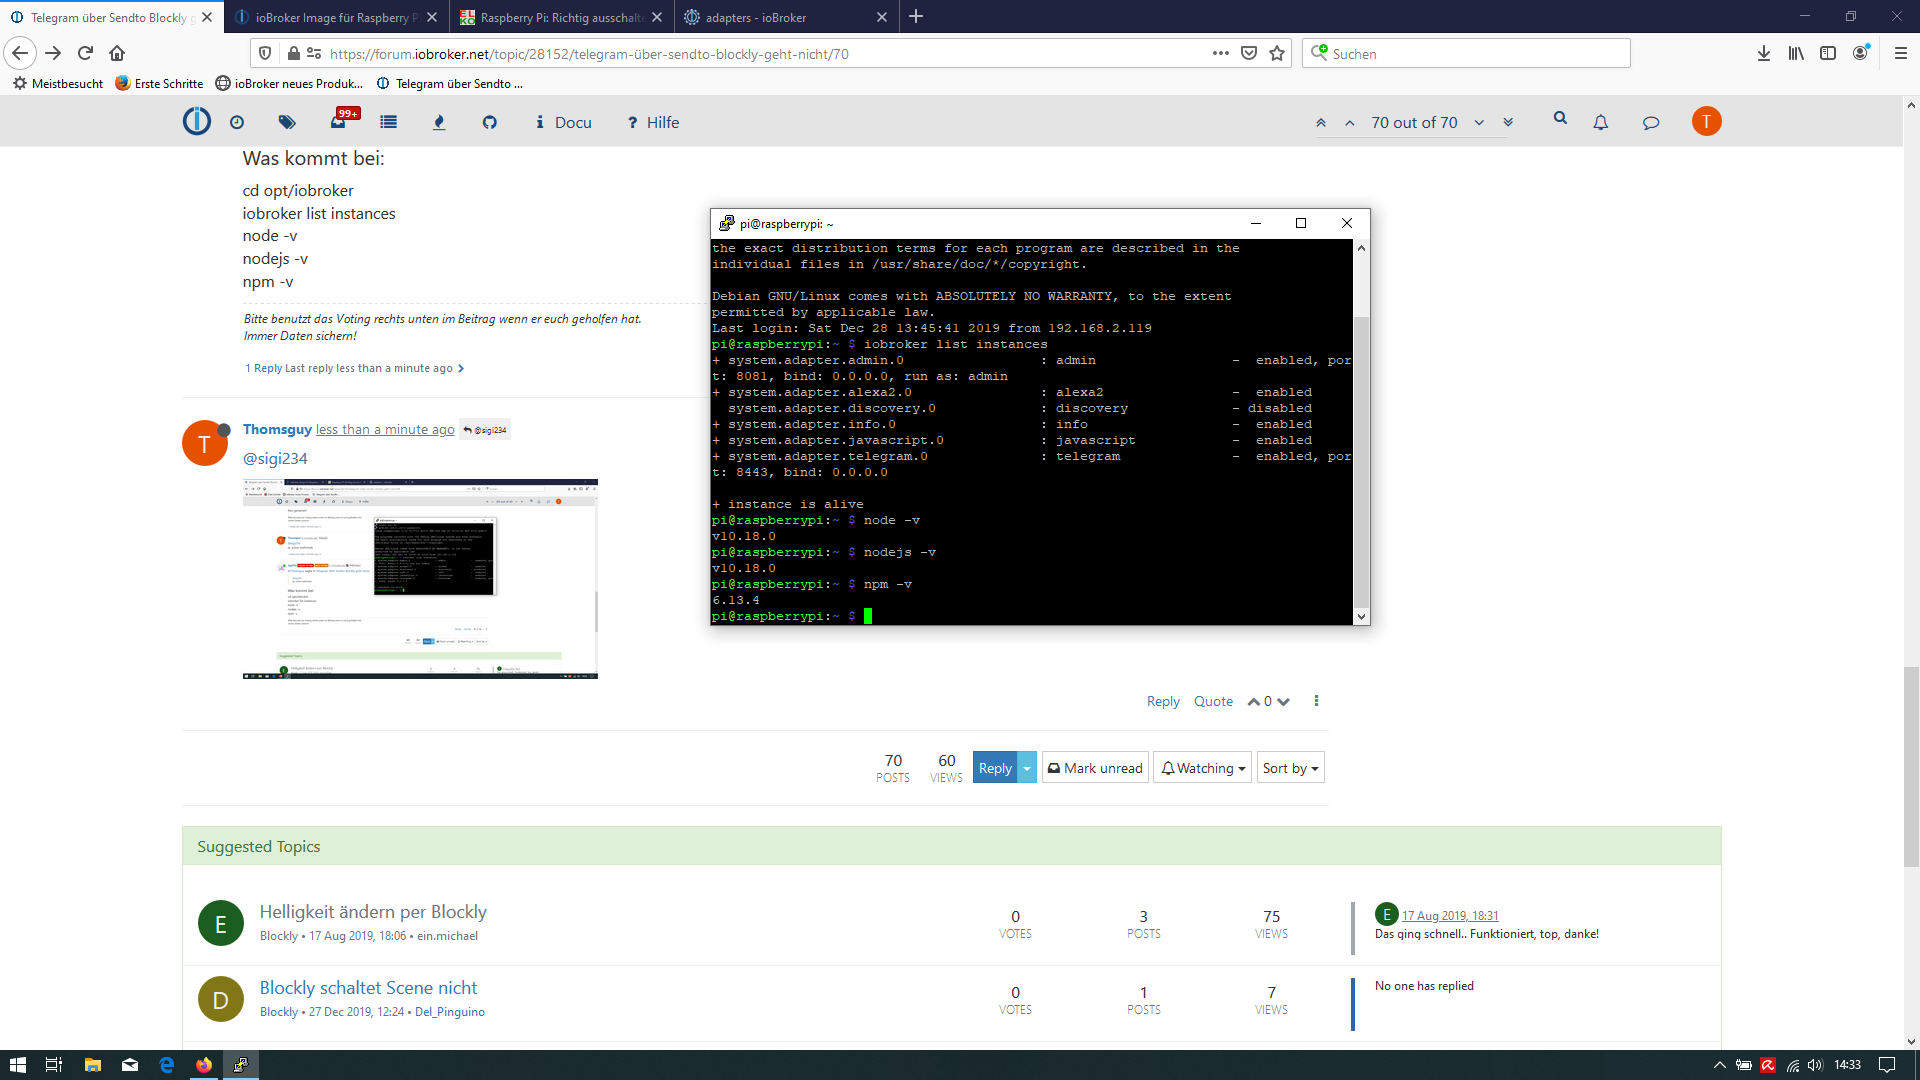
Task: Open the Watching dropdown
Action: coord(1202,768)
